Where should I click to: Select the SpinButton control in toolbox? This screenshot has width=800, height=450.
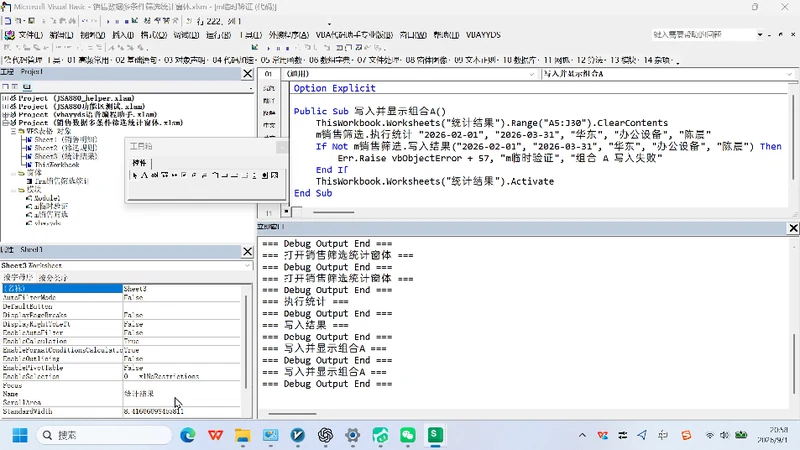(254, 175)
